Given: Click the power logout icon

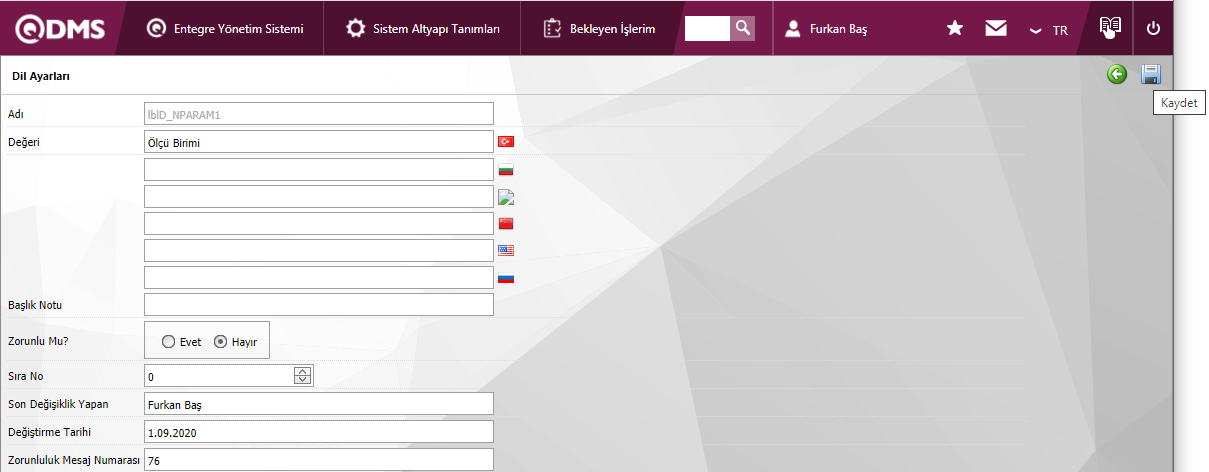Looking at the screenshot, I should tap(1153, 29).
